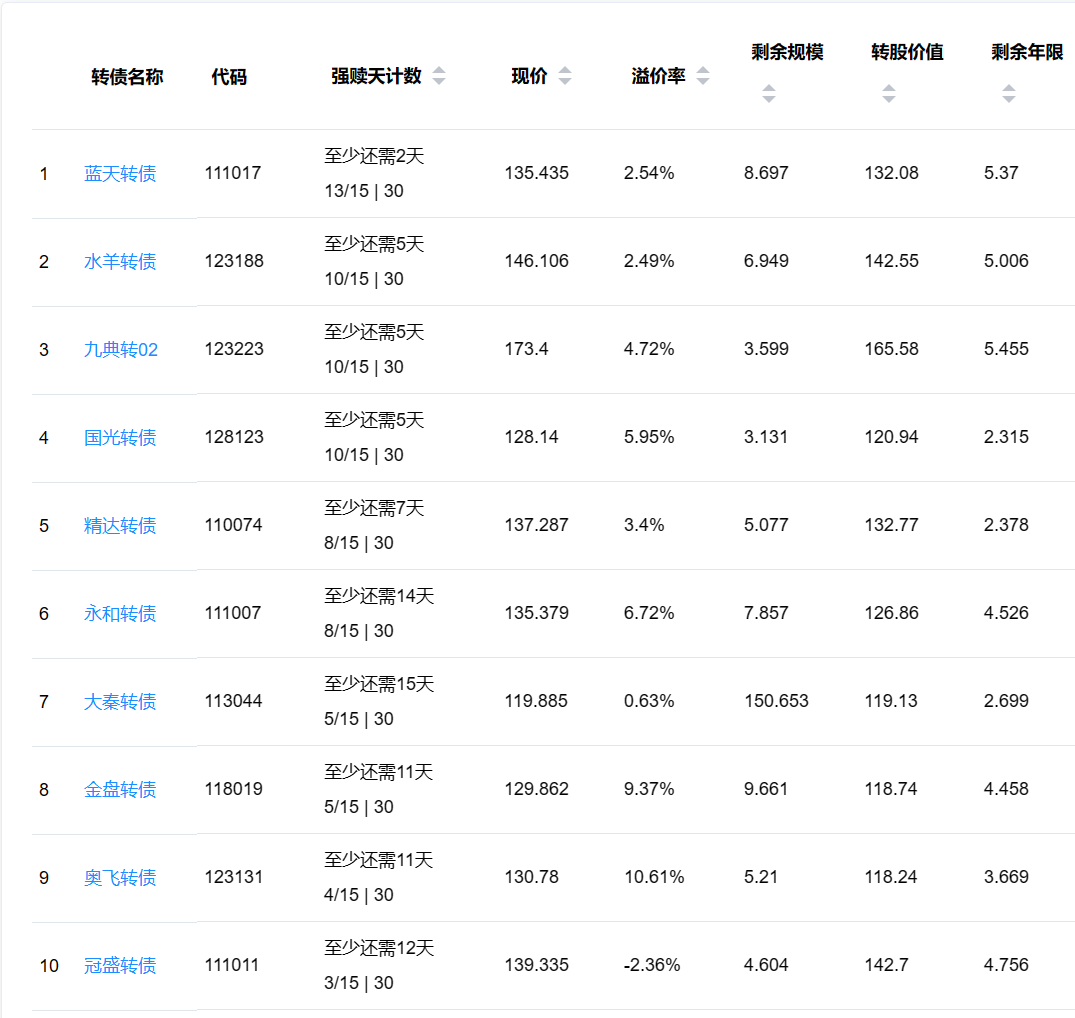Open the 蓝天转债 bond link
Screen dimensions: 1075x1018
(120, 174)
